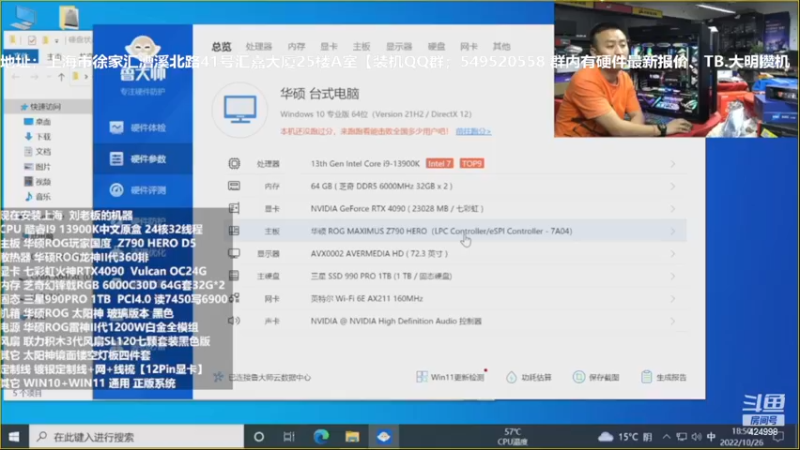Viewport: 800px width, 450px height.
Task: Open File Explorer from the taskbar
Action: [x=352, y=437]
